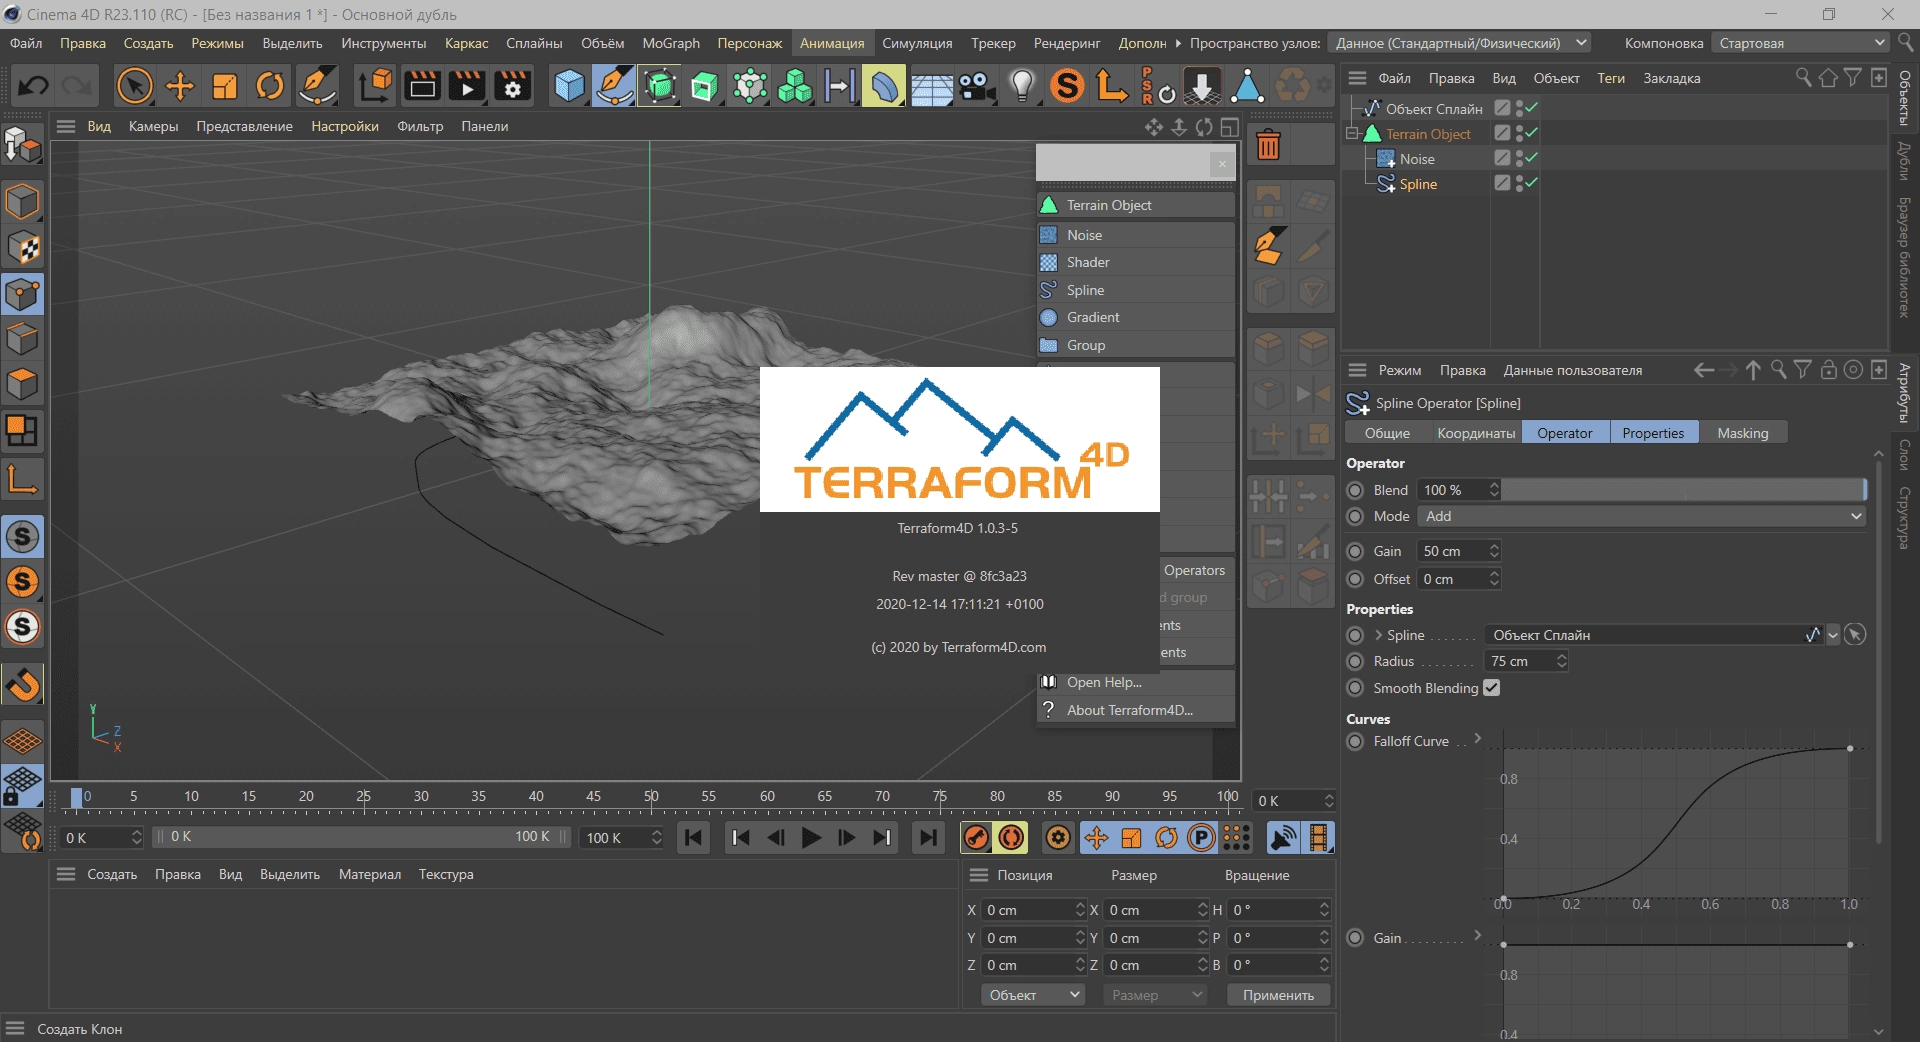The height and width of the screenshot is (1042, 1920).
Task: Toggle Spline operator enable checkmark
Action: click(x=1531, y=183)
